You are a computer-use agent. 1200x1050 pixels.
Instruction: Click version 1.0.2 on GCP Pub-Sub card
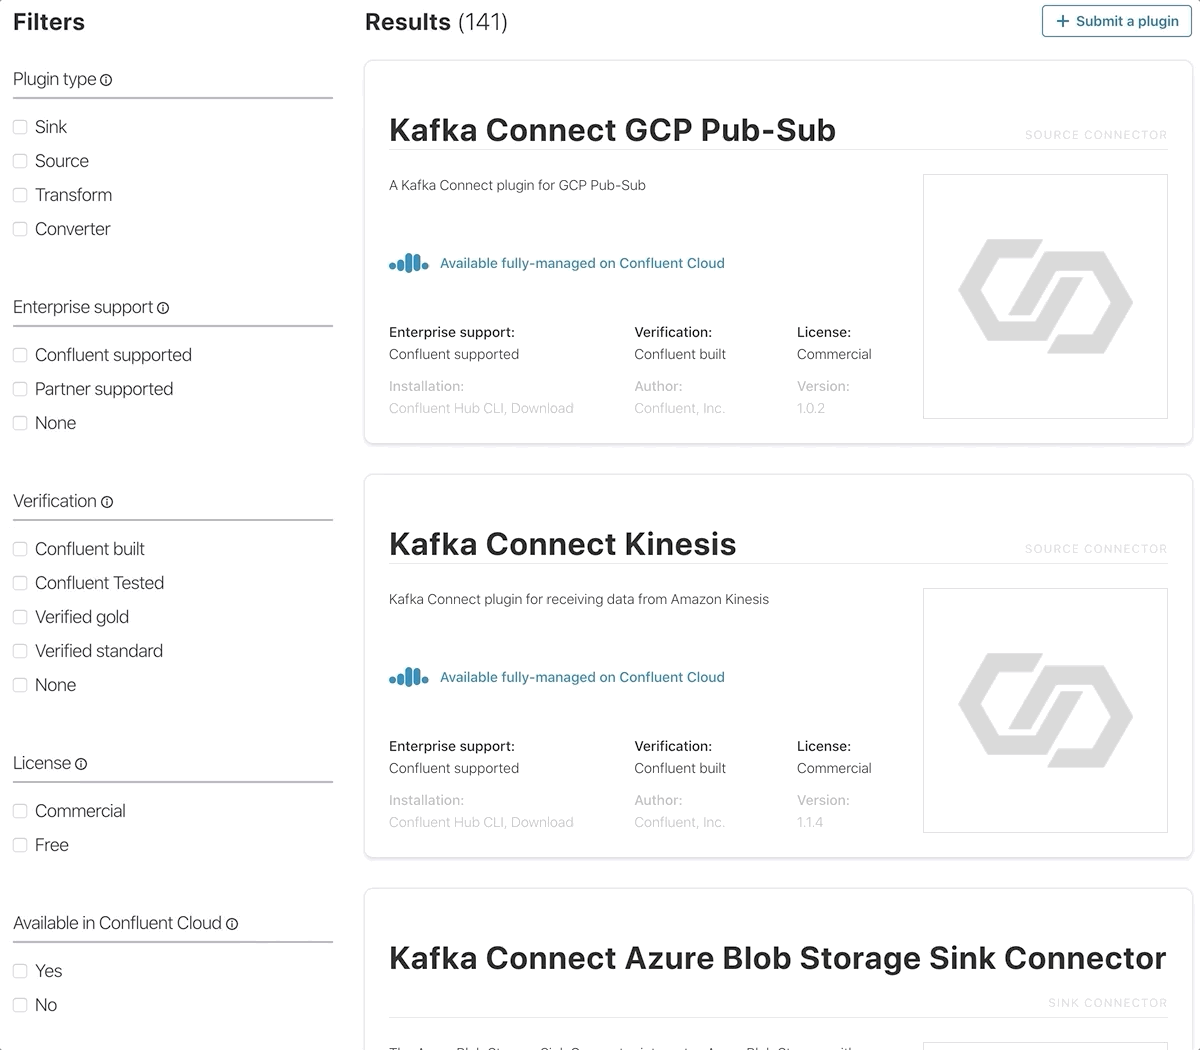811,408
